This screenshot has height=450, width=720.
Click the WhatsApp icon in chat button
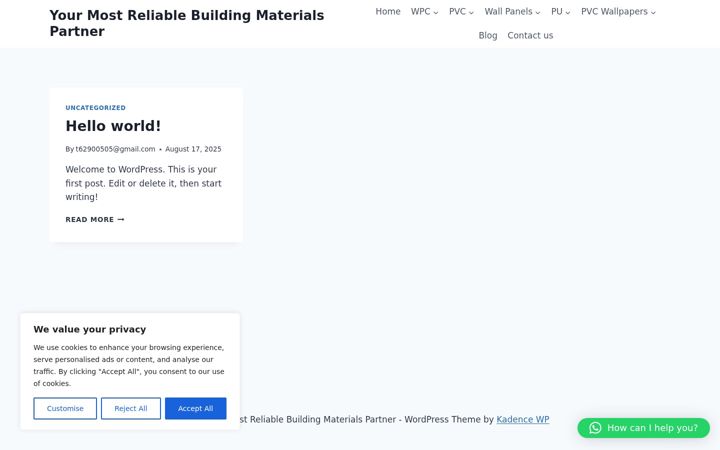595,428
